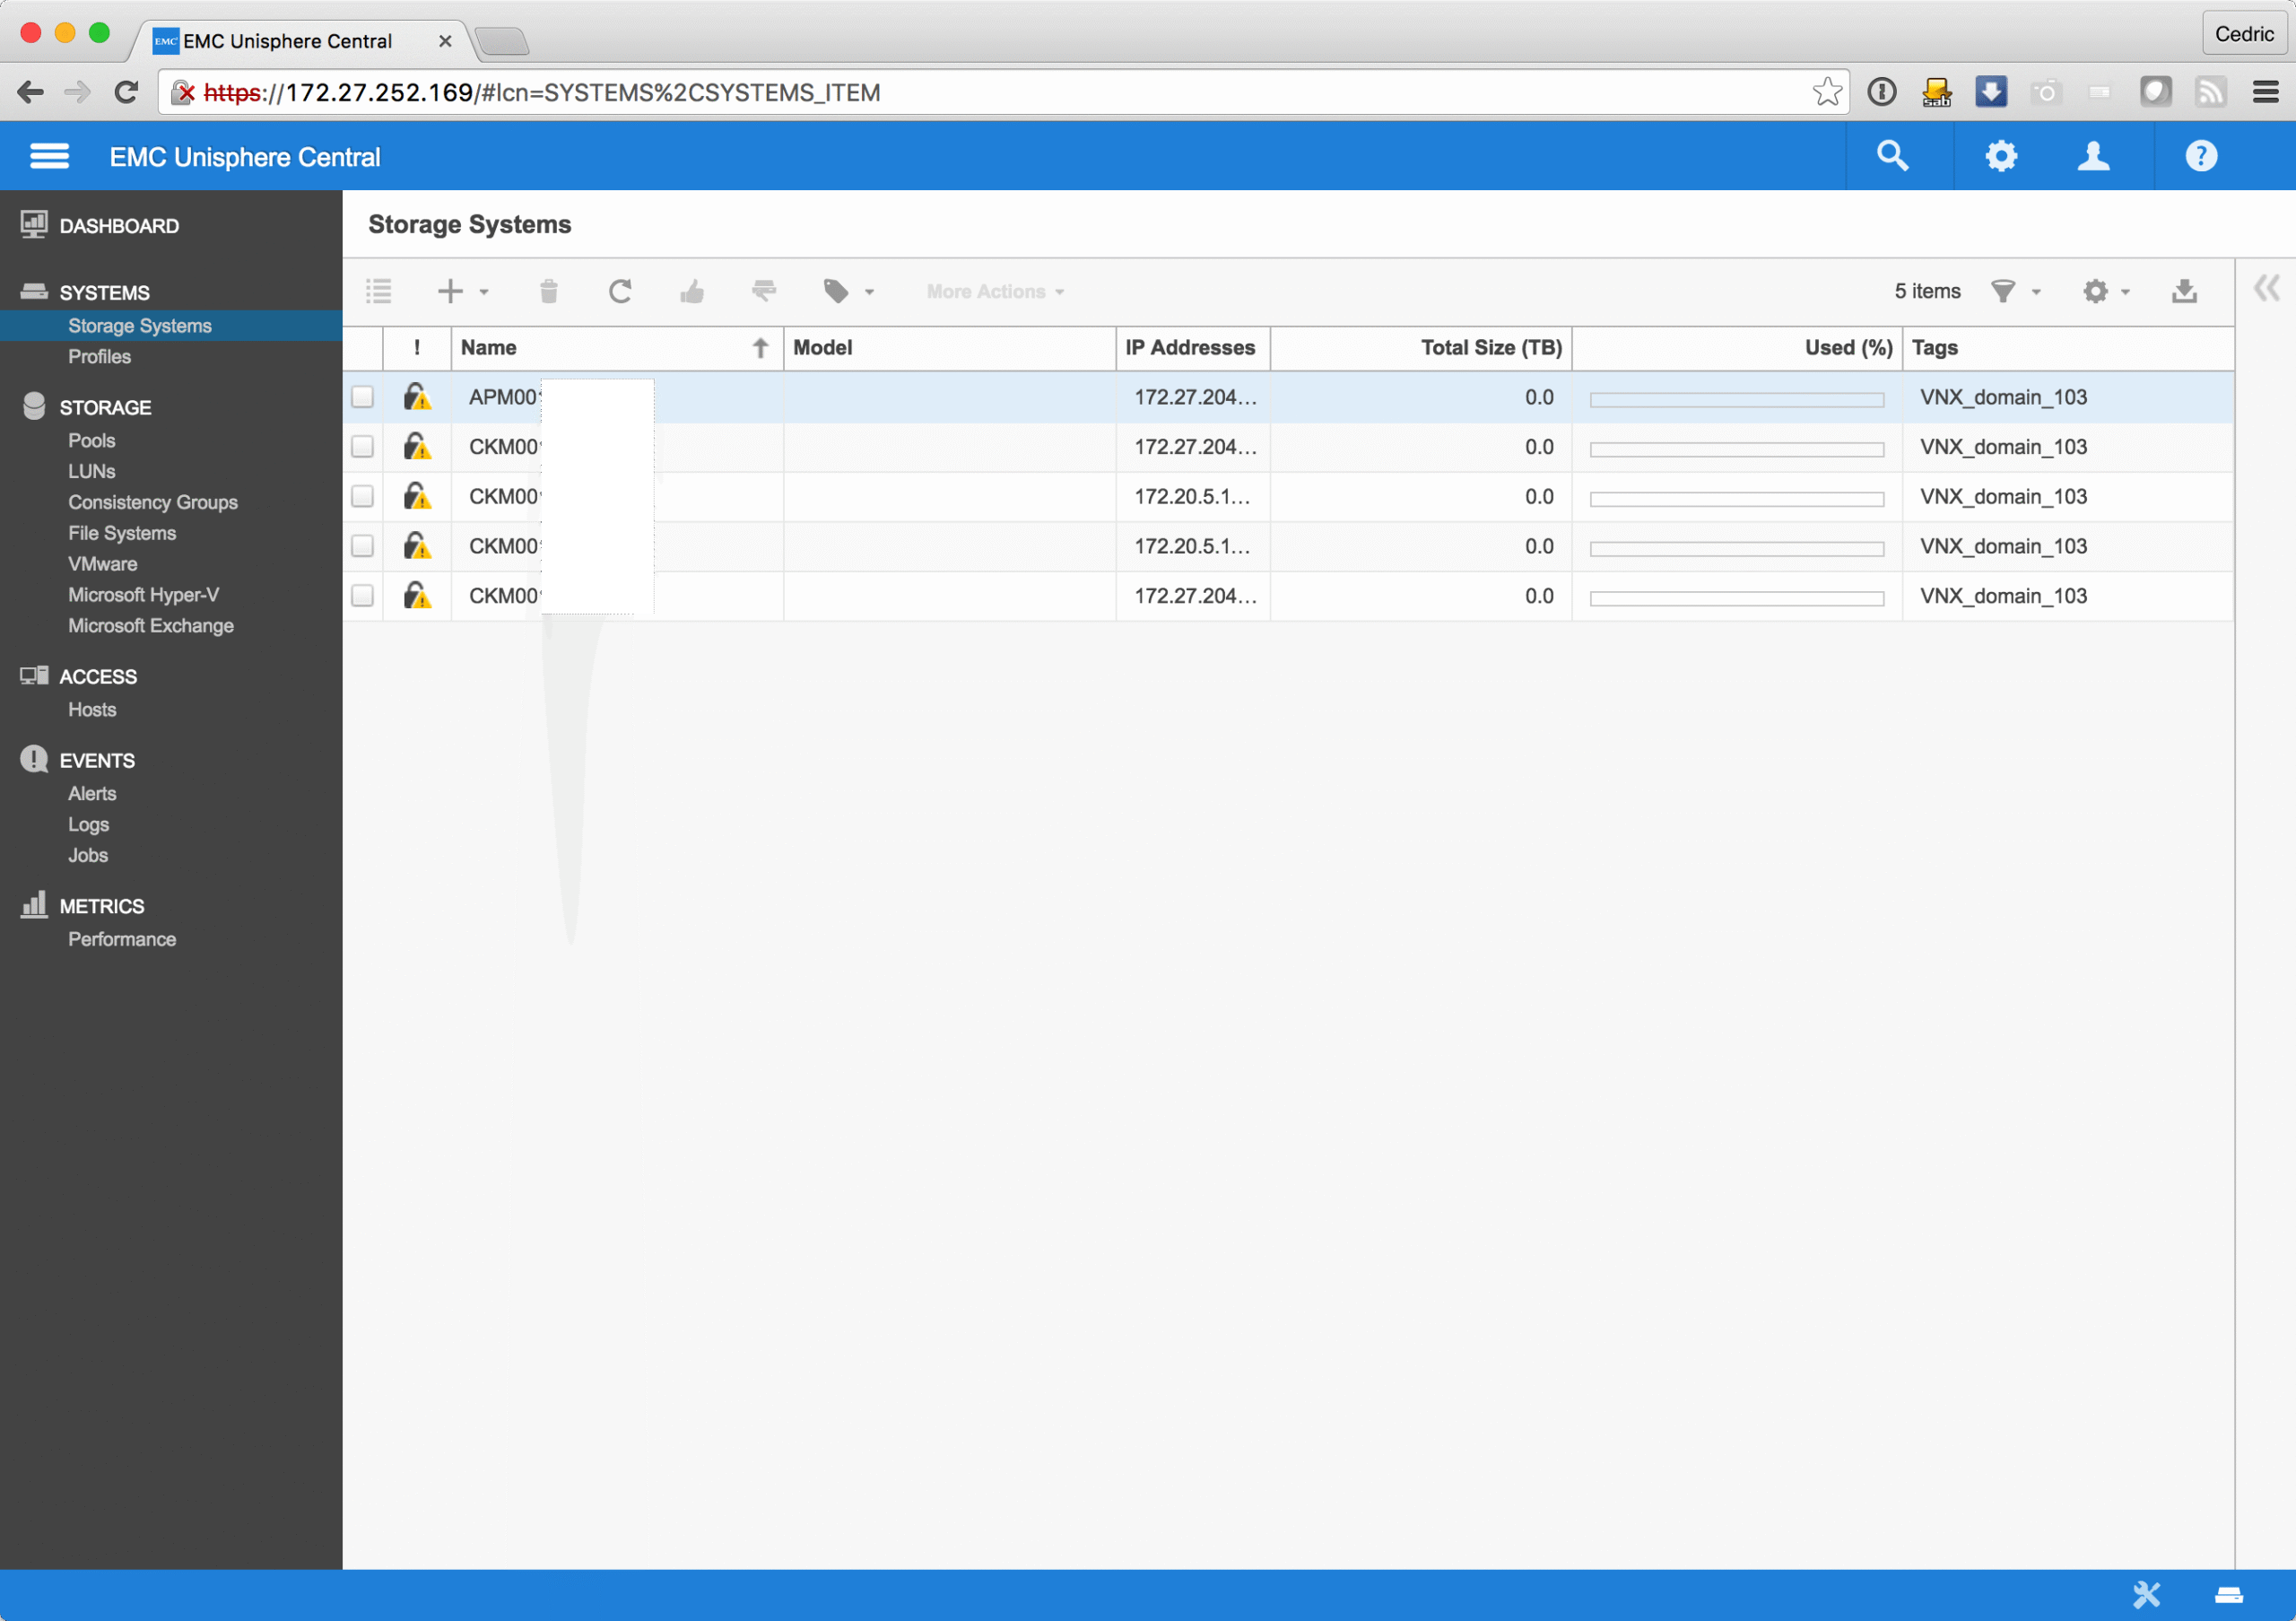
Task: Open Pools under Storage in sidebar
Action: coord(91,440)
